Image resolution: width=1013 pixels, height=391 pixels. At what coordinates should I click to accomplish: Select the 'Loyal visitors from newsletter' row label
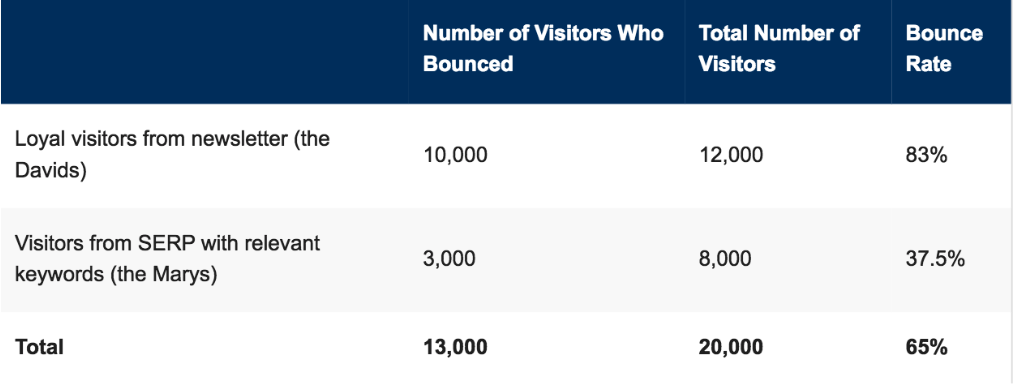(172, 156)
